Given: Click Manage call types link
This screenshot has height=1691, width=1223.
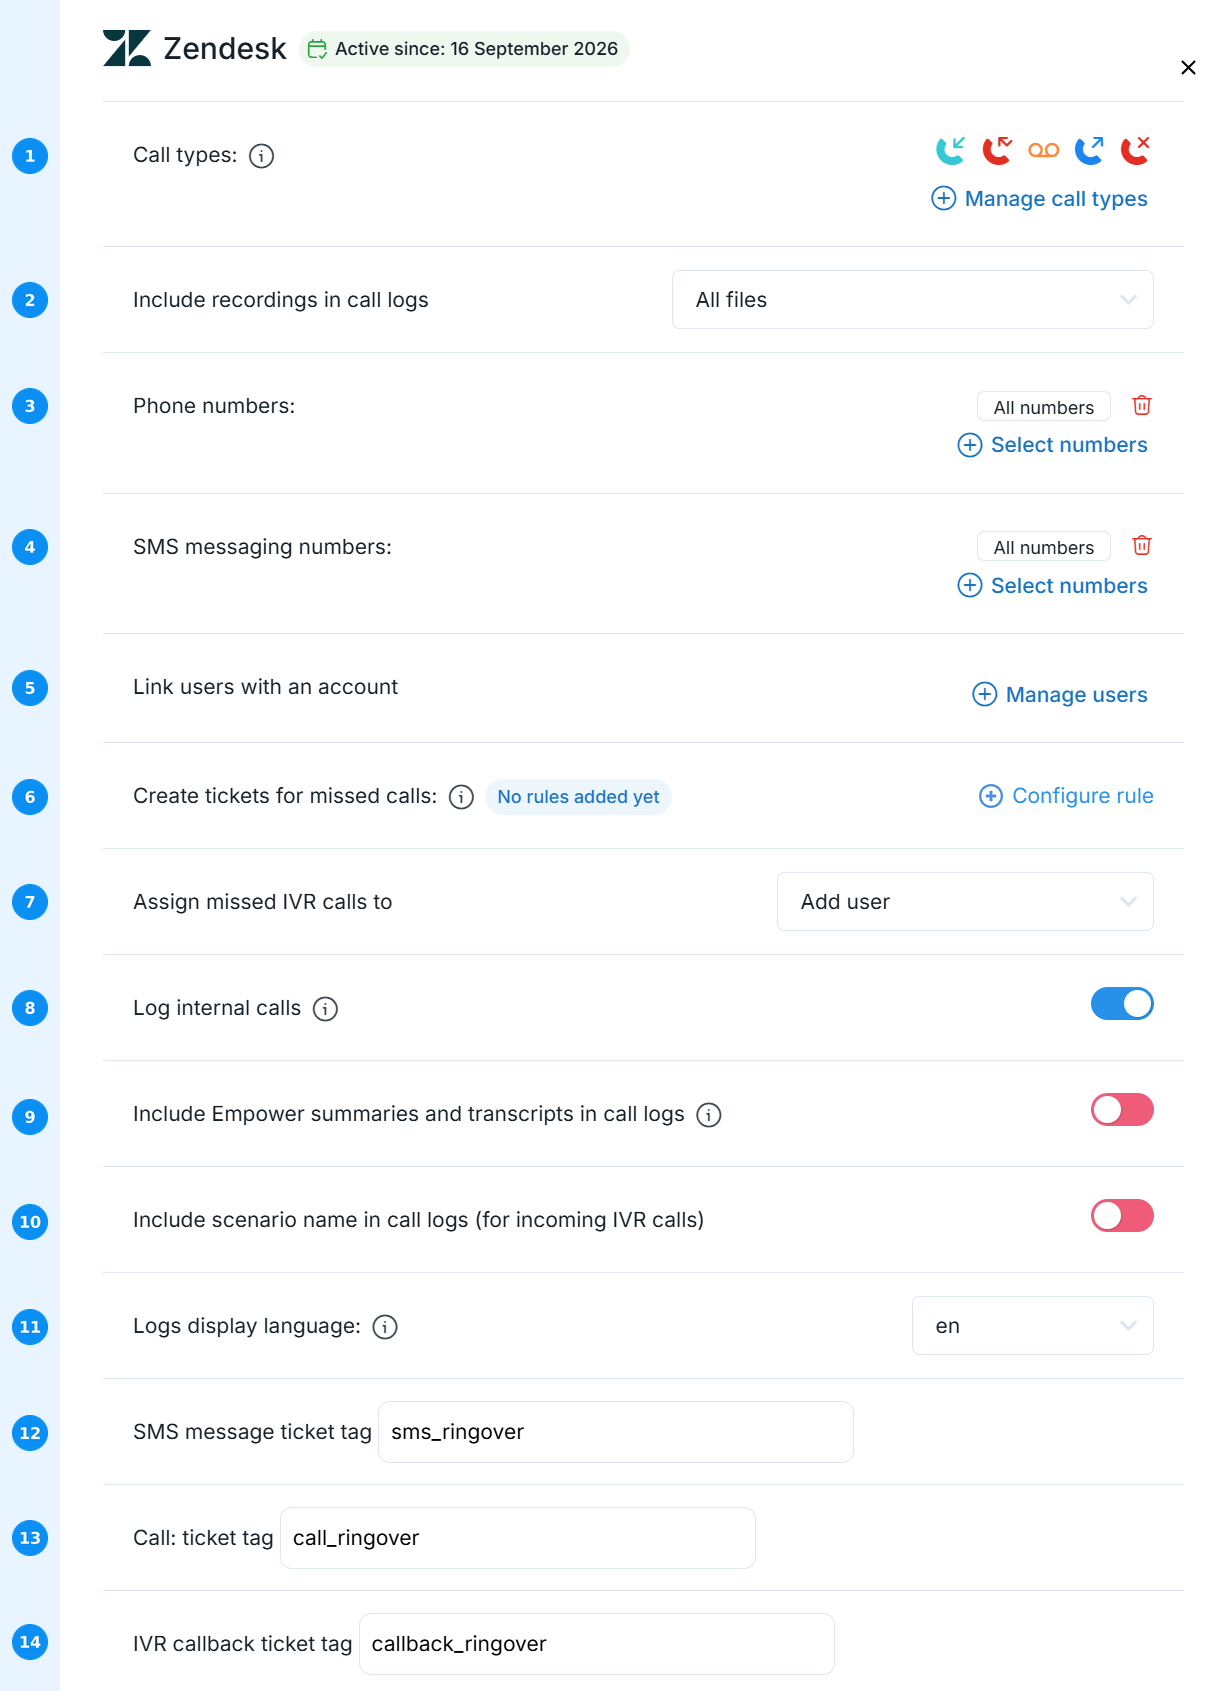Looking at the screenshot, I should [1040, 199].
